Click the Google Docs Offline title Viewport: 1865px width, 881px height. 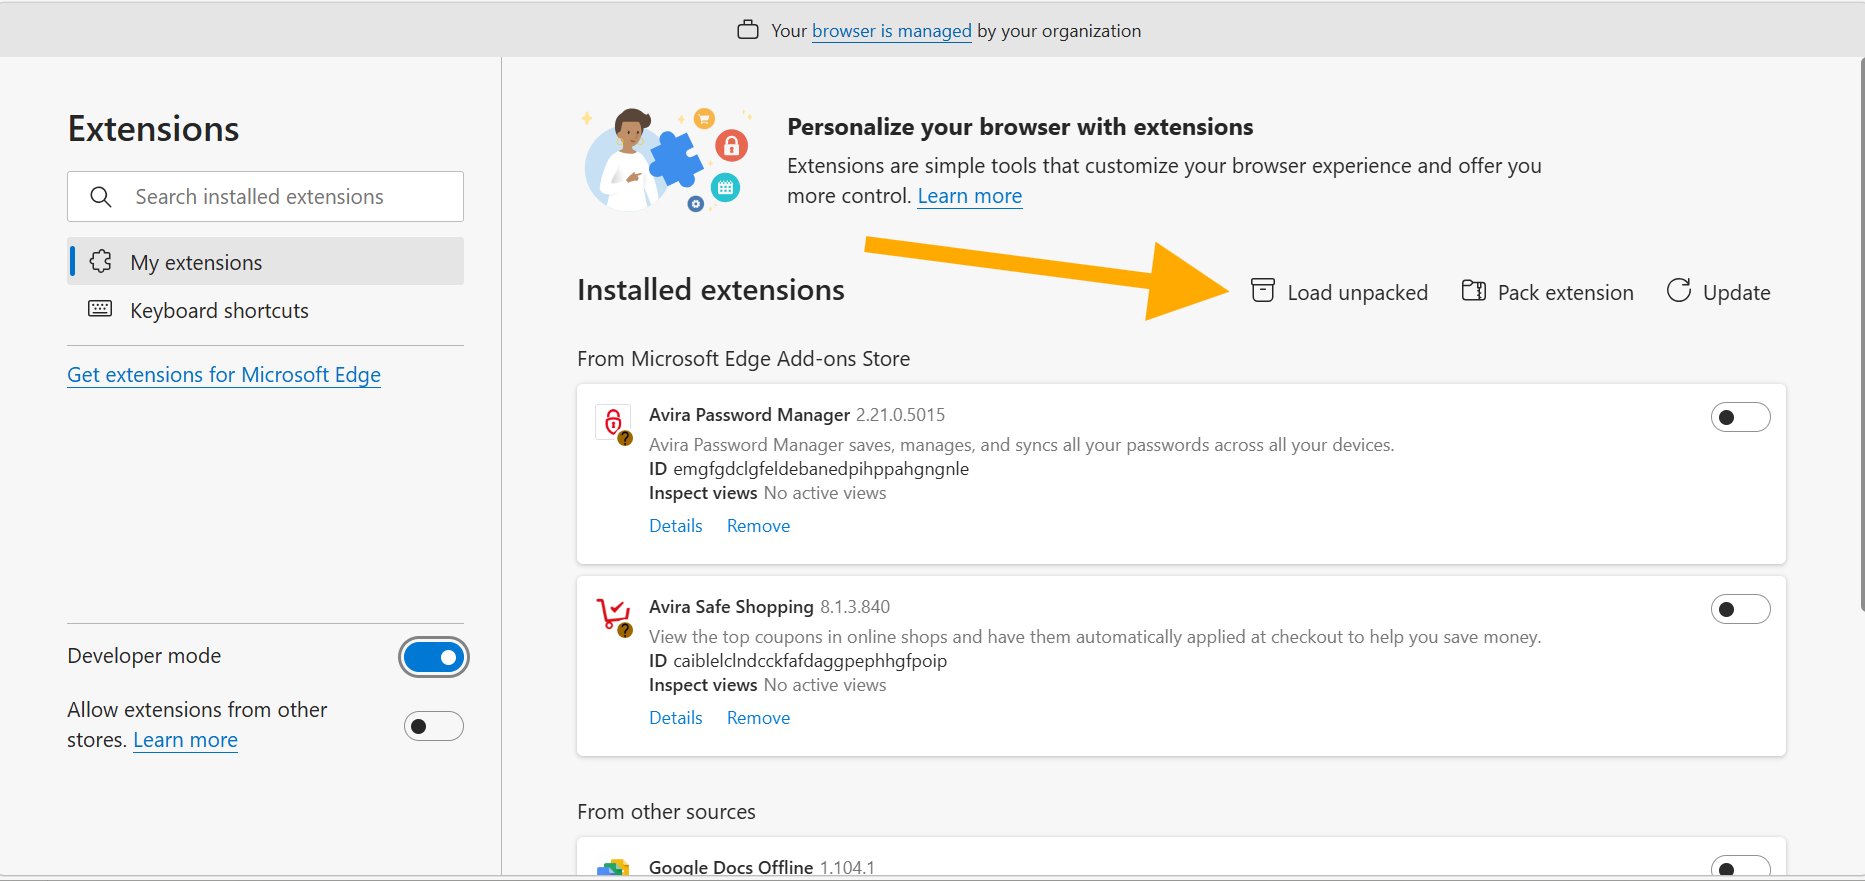click(x=731, y=868)
